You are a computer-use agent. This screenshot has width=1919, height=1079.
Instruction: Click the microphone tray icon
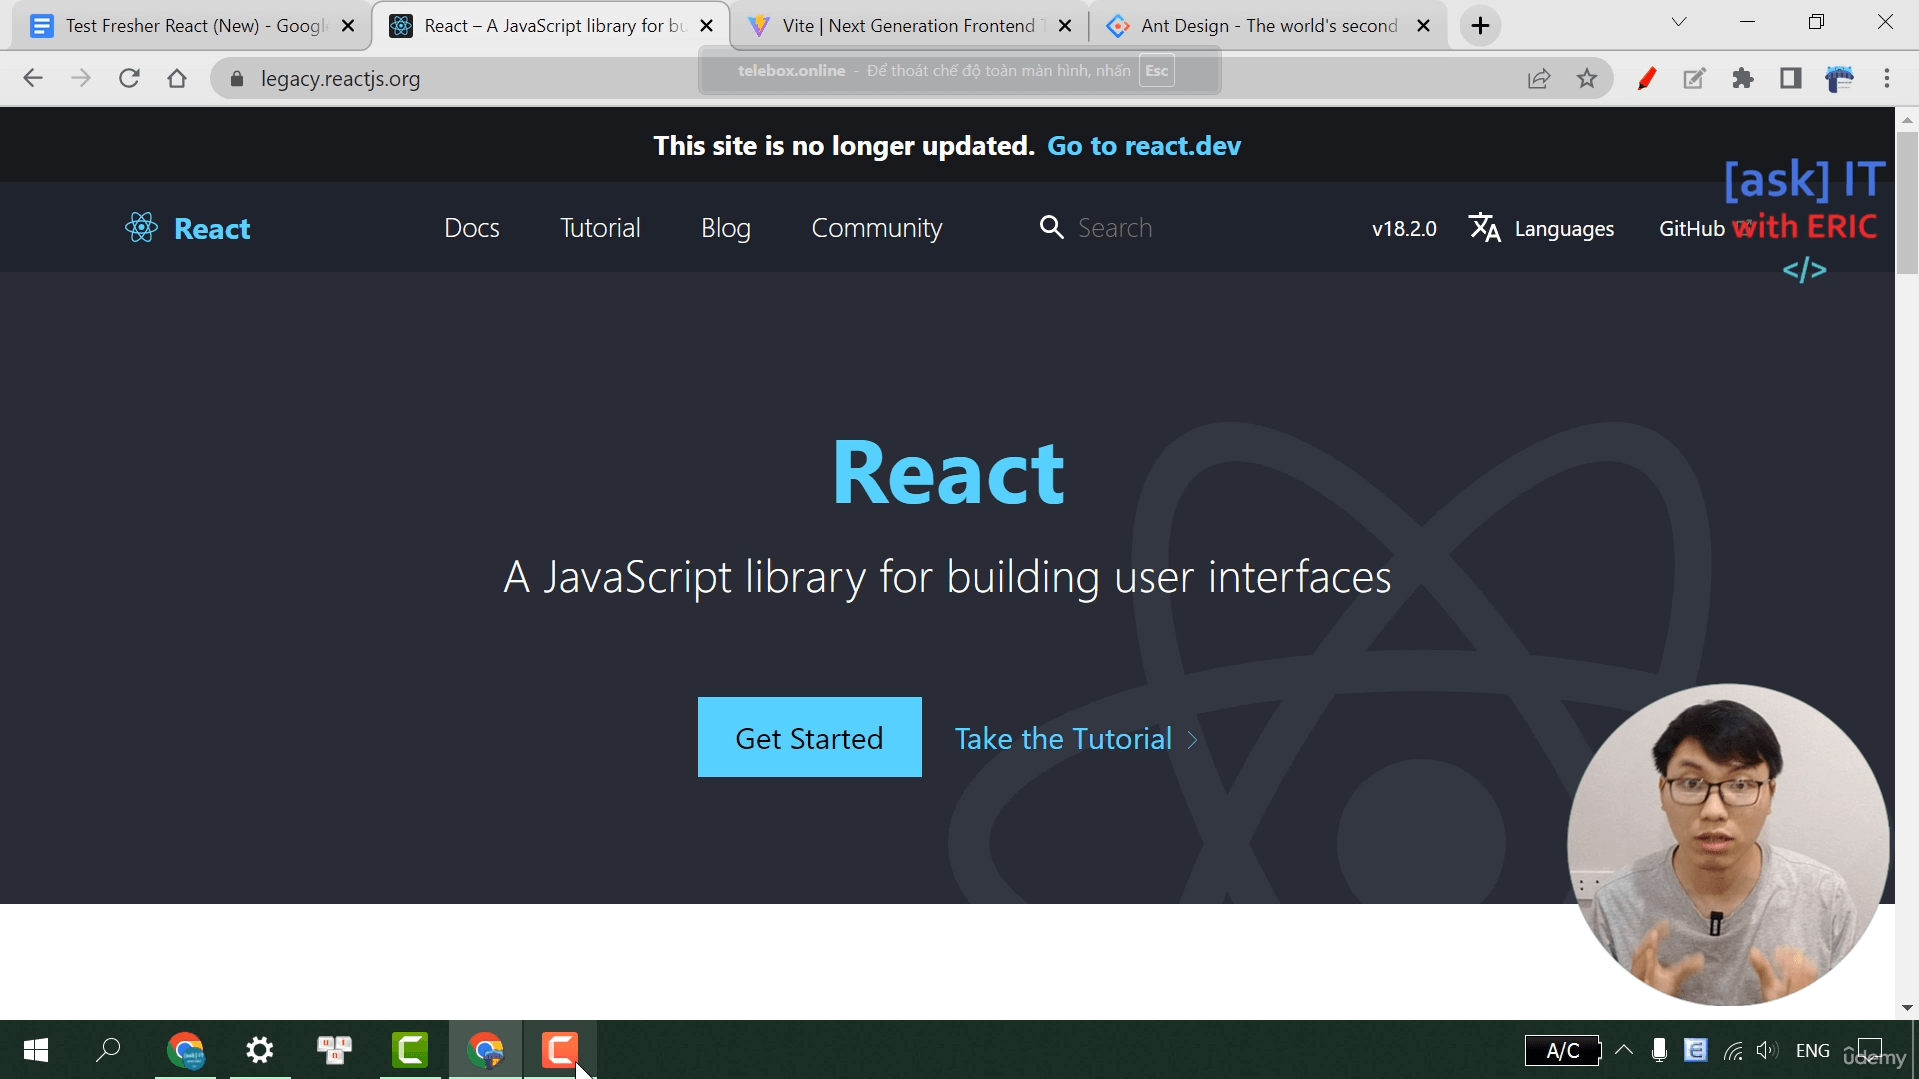click(1659, 1050)
